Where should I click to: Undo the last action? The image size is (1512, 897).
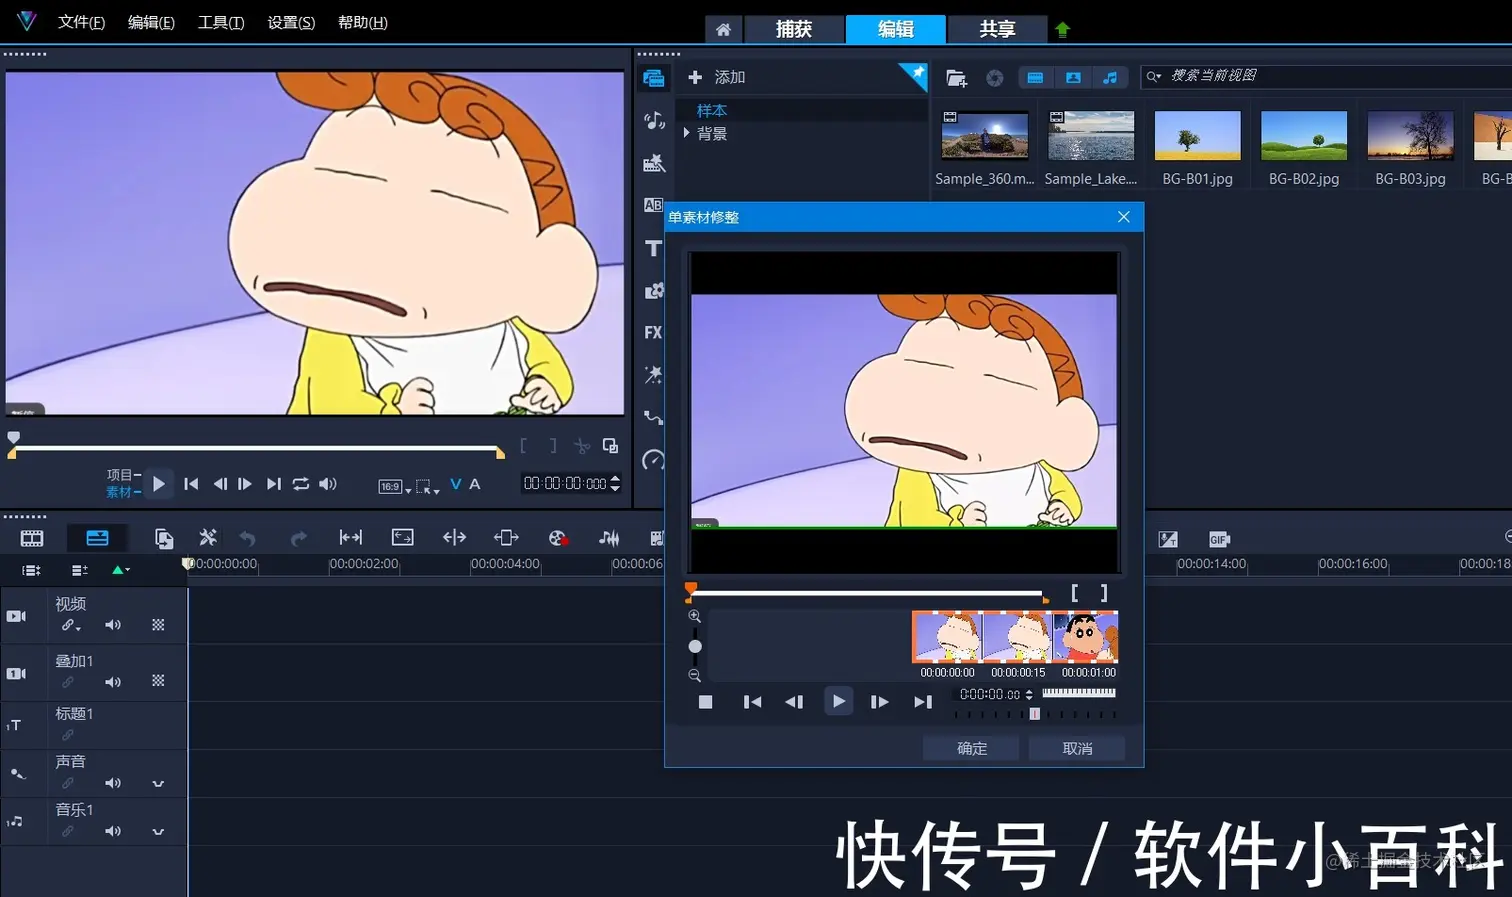click(x=248, y=539)
